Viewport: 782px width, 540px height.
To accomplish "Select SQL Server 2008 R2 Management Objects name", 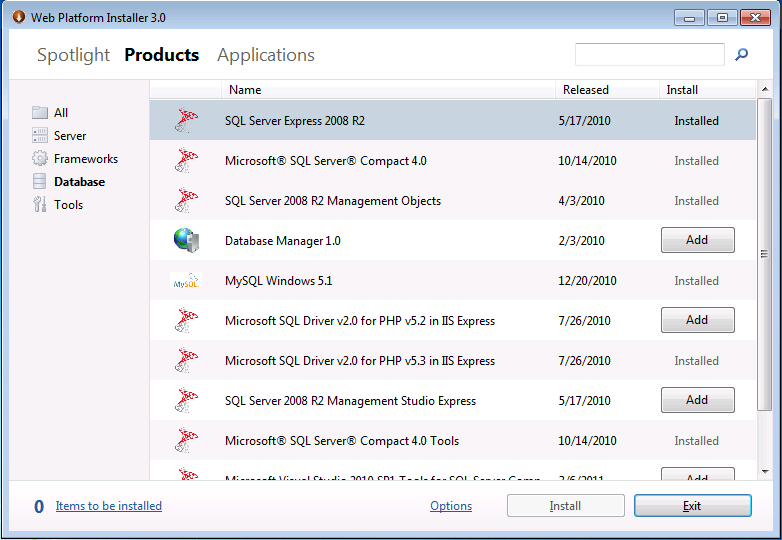I will tap(333, 200).
